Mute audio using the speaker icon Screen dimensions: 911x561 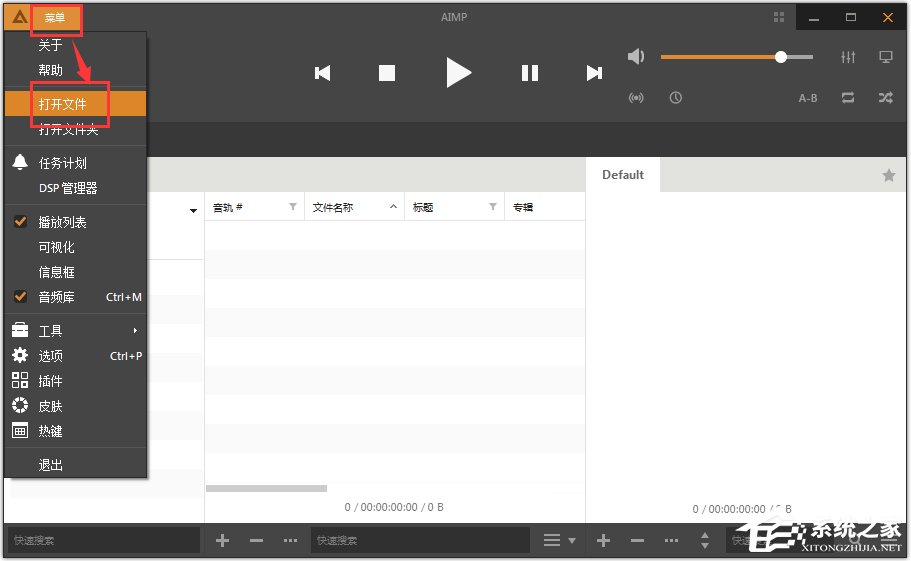coord(636,57)
